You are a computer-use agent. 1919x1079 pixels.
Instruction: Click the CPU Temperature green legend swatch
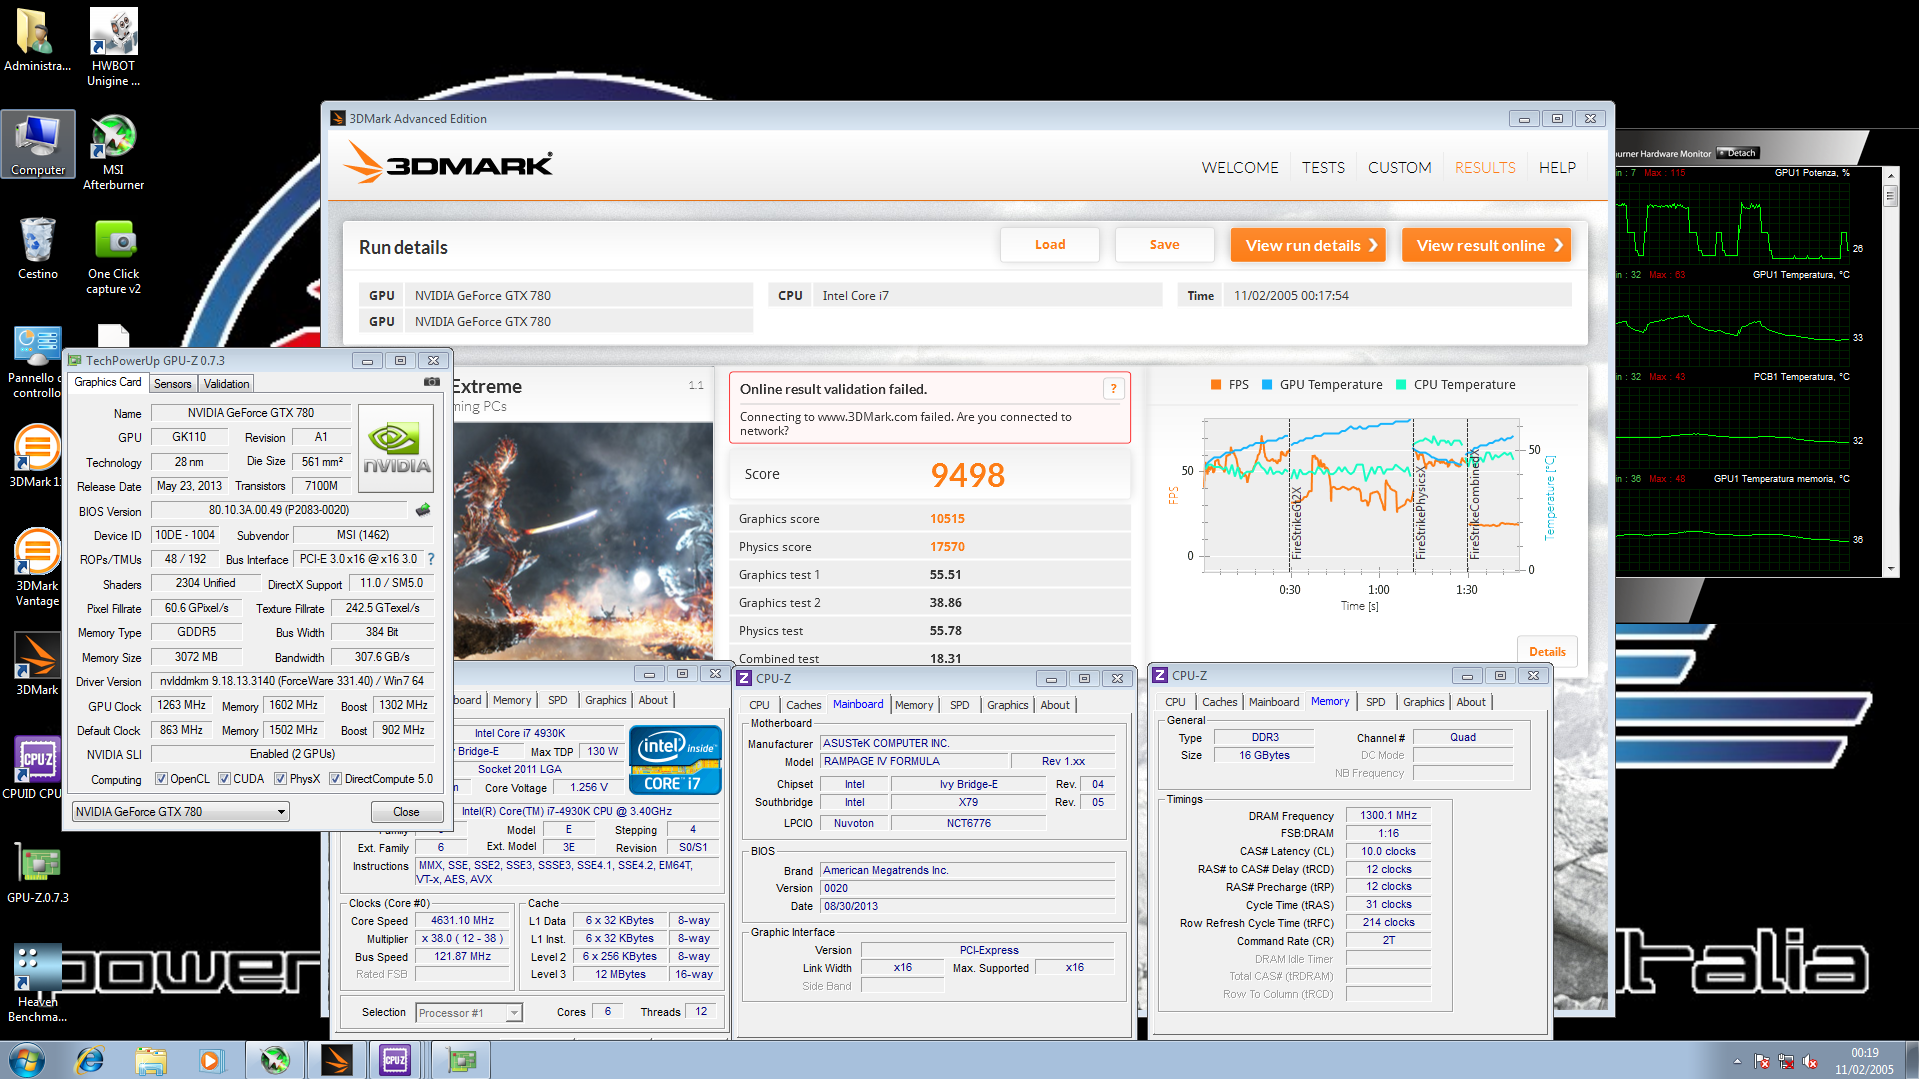pos(1401,385)
